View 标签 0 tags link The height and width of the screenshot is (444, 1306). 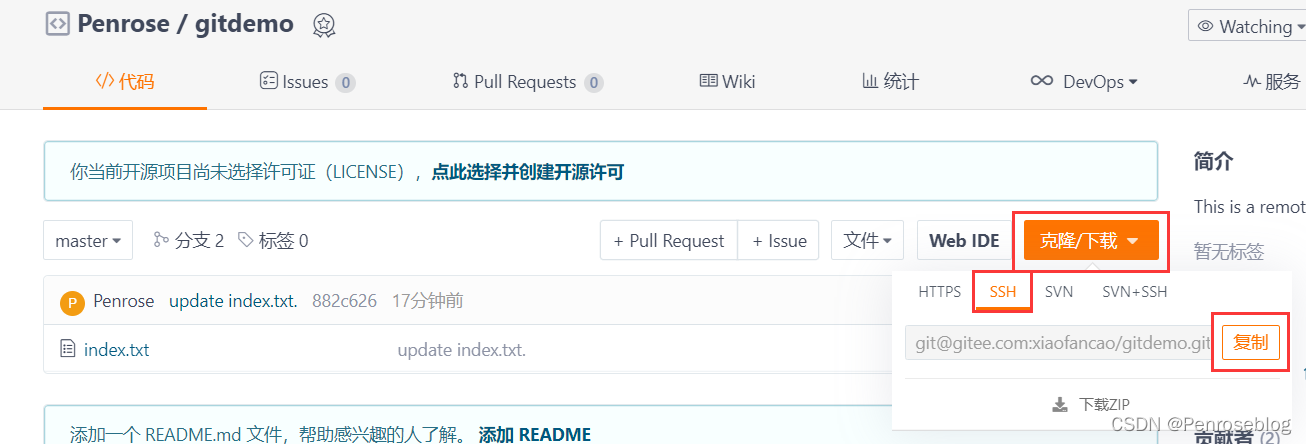273,241
